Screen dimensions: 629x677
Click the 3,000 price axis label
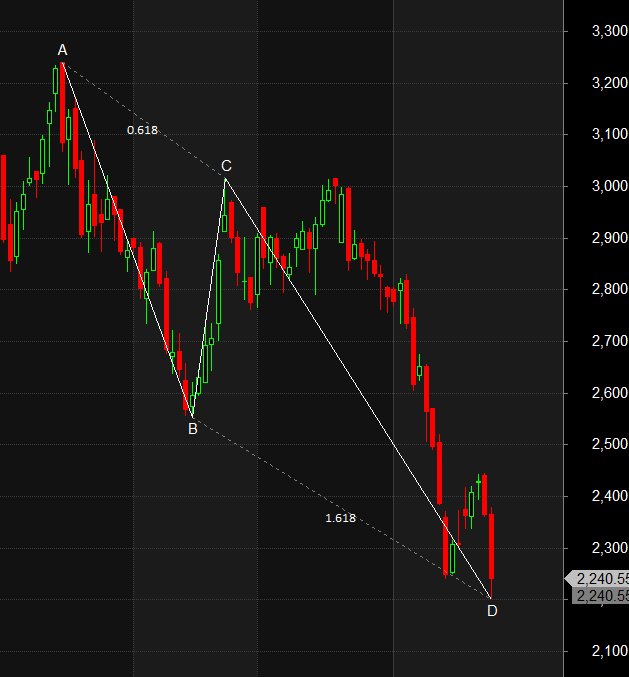(610, 187)
